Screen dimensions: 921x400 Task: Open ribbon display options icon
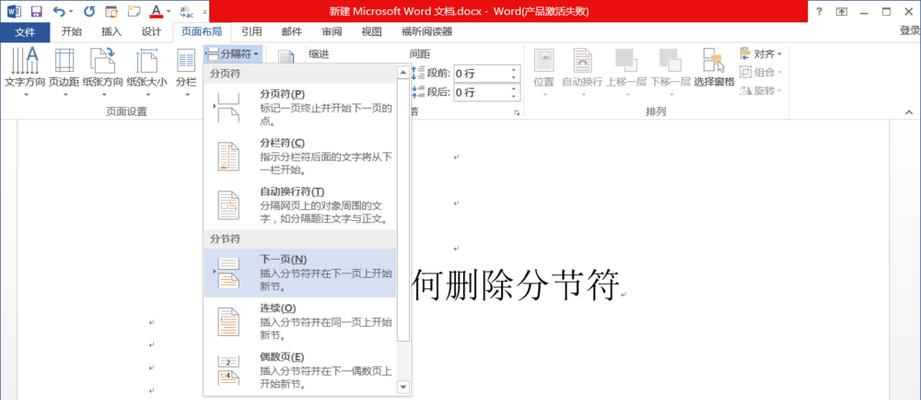(842, 11)
